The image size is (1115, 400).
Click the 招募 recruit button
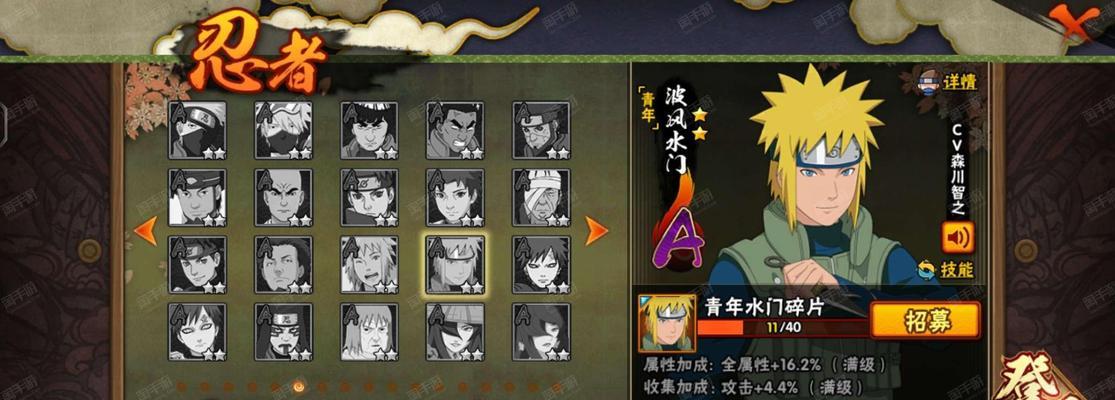[926, 320]
